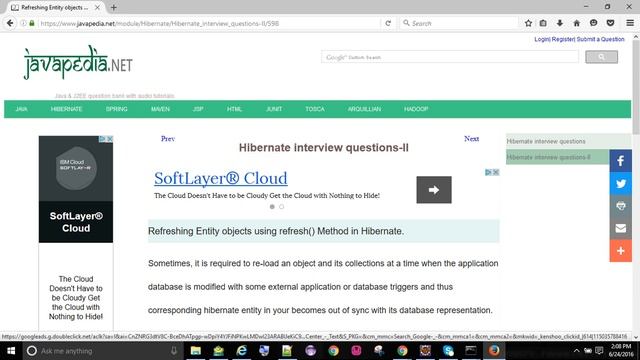The width and height of the screenshot is (640, 360).
Task: Open the HTML menu item
Action: point(234,109)
